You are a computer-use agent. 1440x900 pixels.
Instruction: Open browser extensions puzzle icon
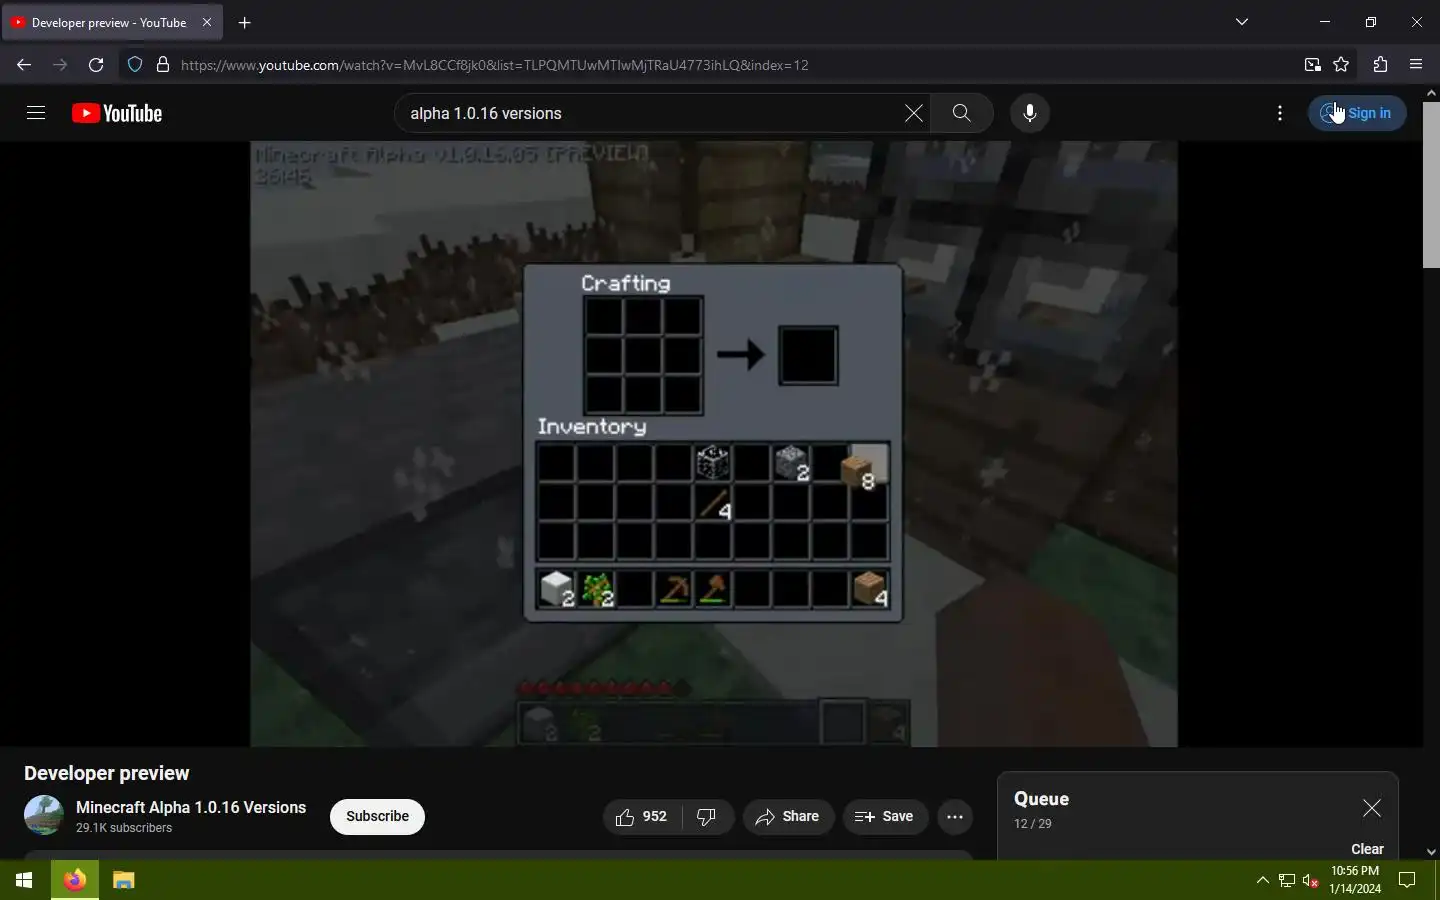1381,65
